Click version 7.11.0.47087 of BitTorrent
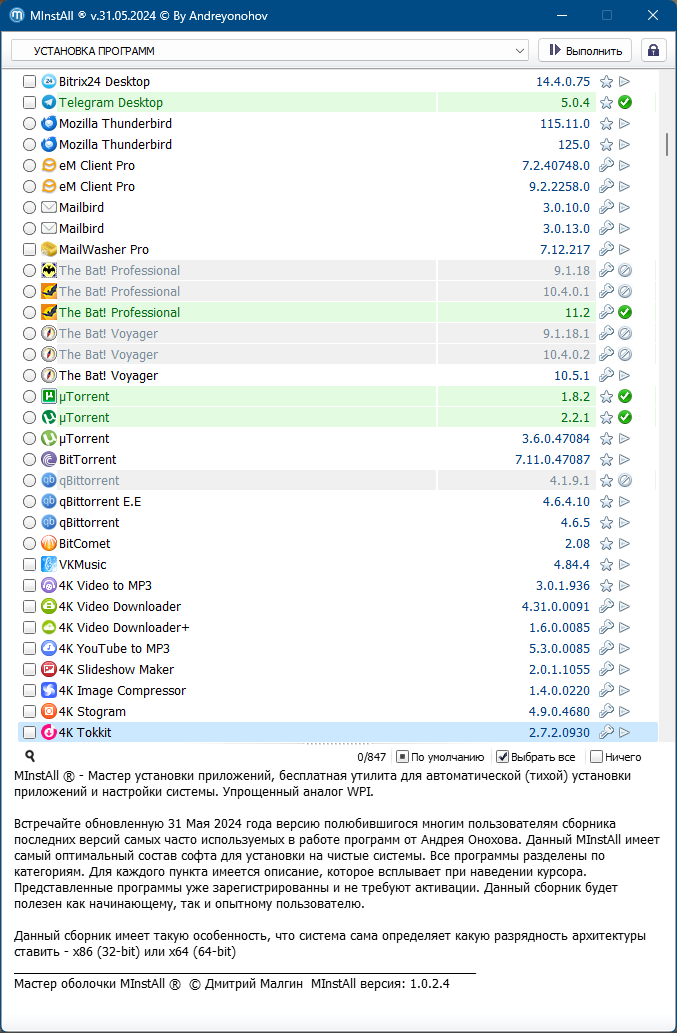This screenshot has height=1033, width=677. pos(553,459)
